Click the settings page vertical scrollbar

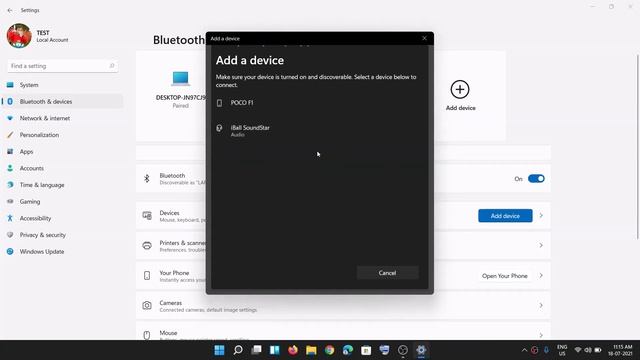pos(638,147)
